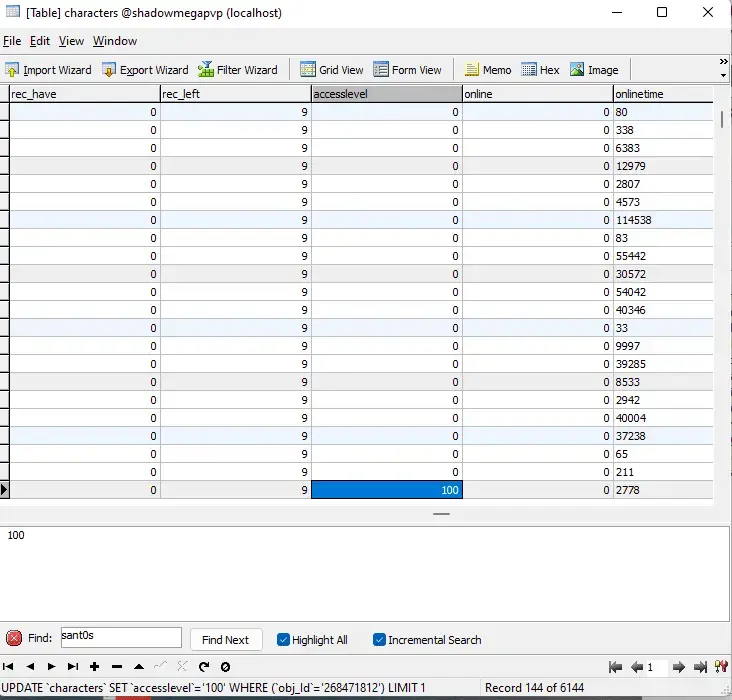Click in the memo value pane
The height and width of the screenshot is (700, 732).
pos(364,573)
